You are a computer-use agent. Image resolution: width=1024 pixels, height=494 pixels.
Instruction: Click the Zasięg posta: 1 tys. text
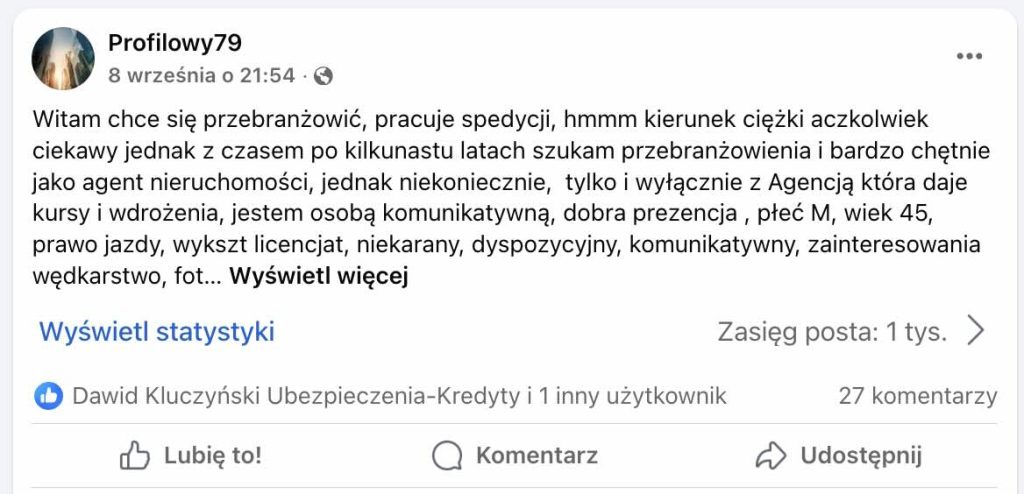832,332
